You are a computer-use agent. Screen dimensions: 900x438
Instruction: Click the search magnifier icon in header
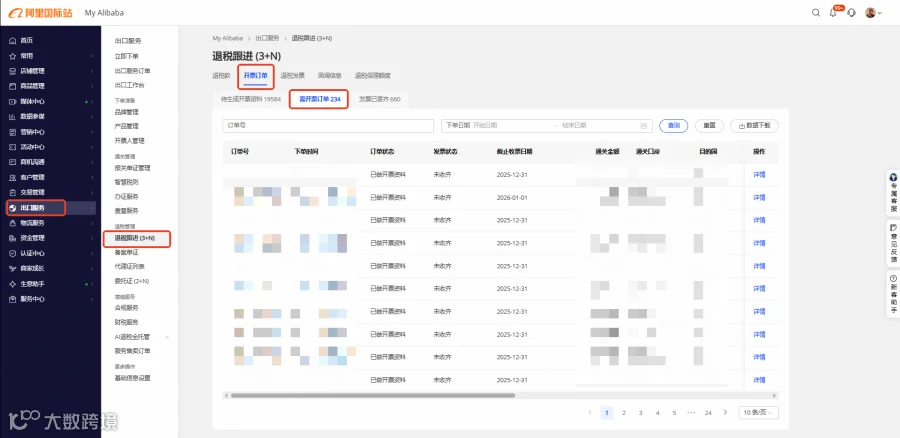pos(816,13)
